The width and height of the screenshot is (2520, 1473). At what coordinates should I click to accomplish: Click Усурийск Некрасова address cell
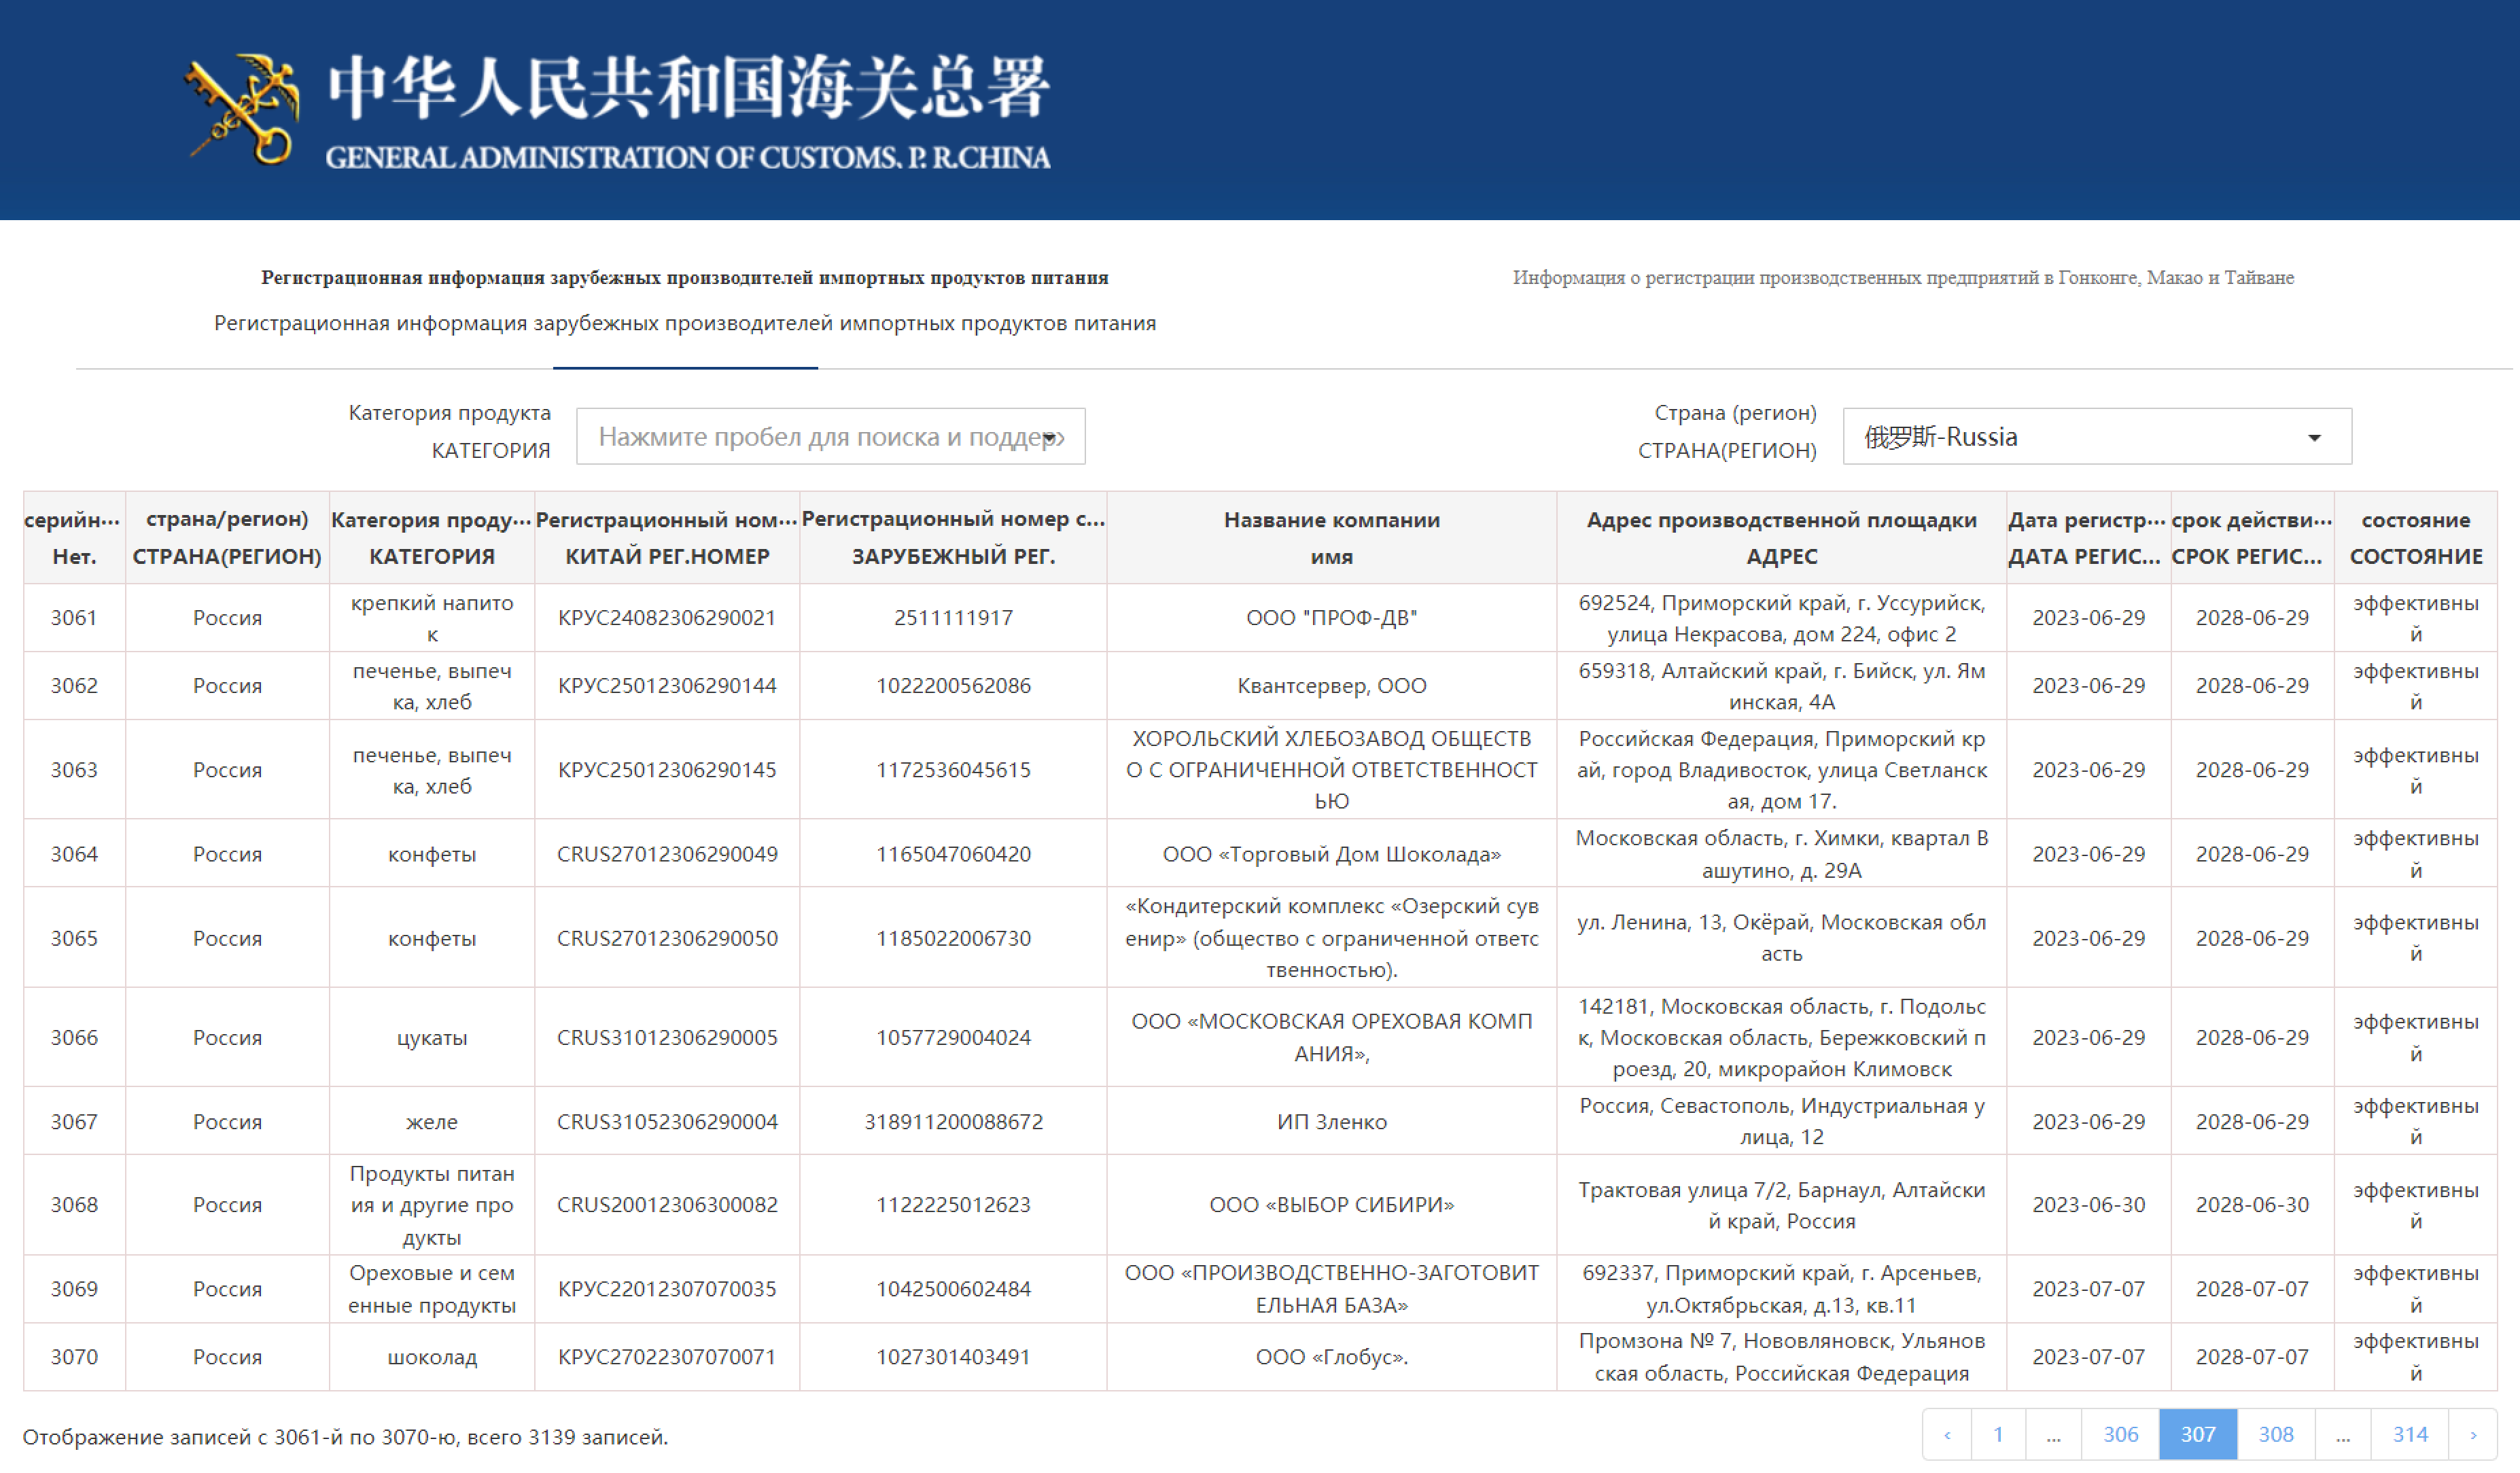(1781, 618)
